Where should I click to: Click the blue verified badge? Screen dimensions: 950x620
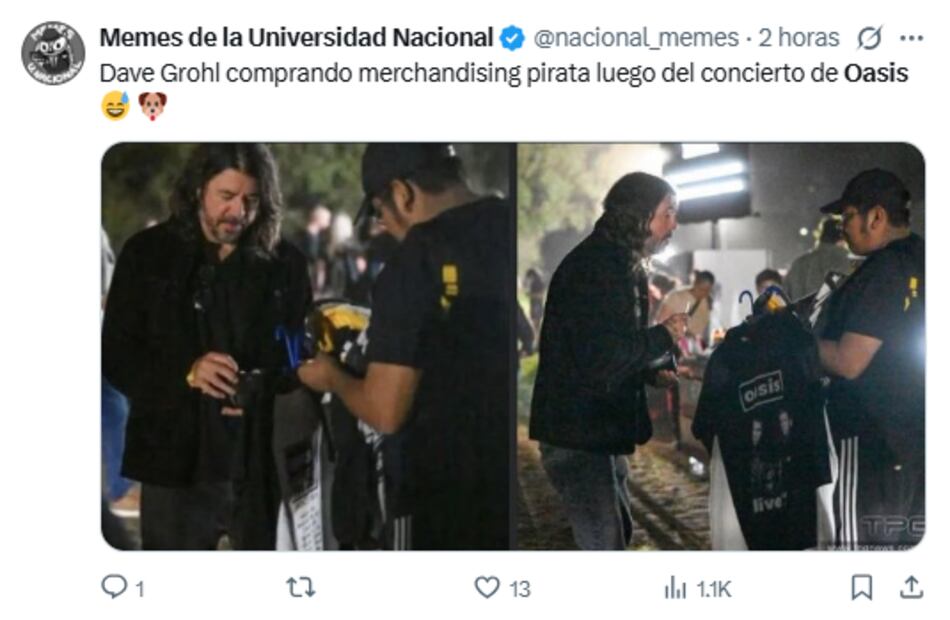pyautogui.click(x=512, y=38)
